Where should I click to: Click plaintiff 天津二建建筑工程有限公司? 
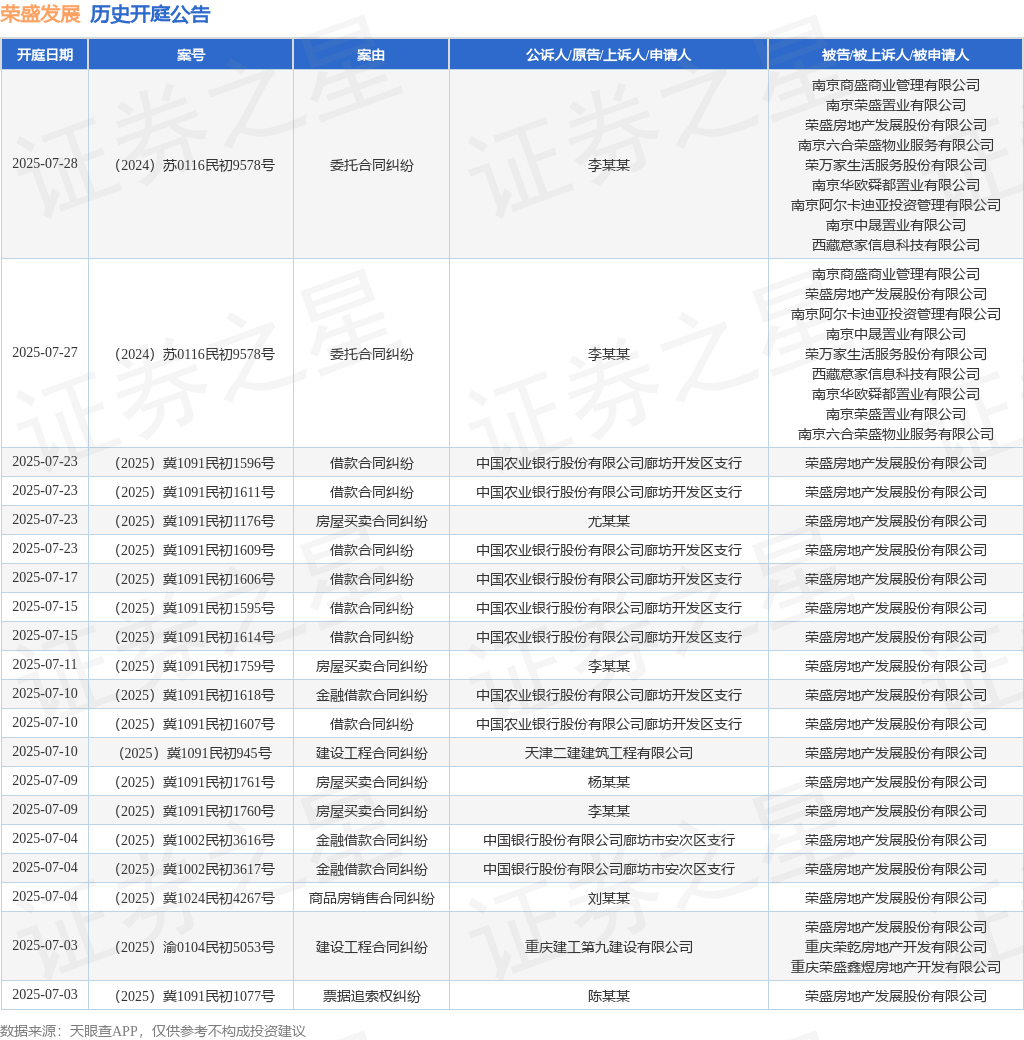click(609, 753)
